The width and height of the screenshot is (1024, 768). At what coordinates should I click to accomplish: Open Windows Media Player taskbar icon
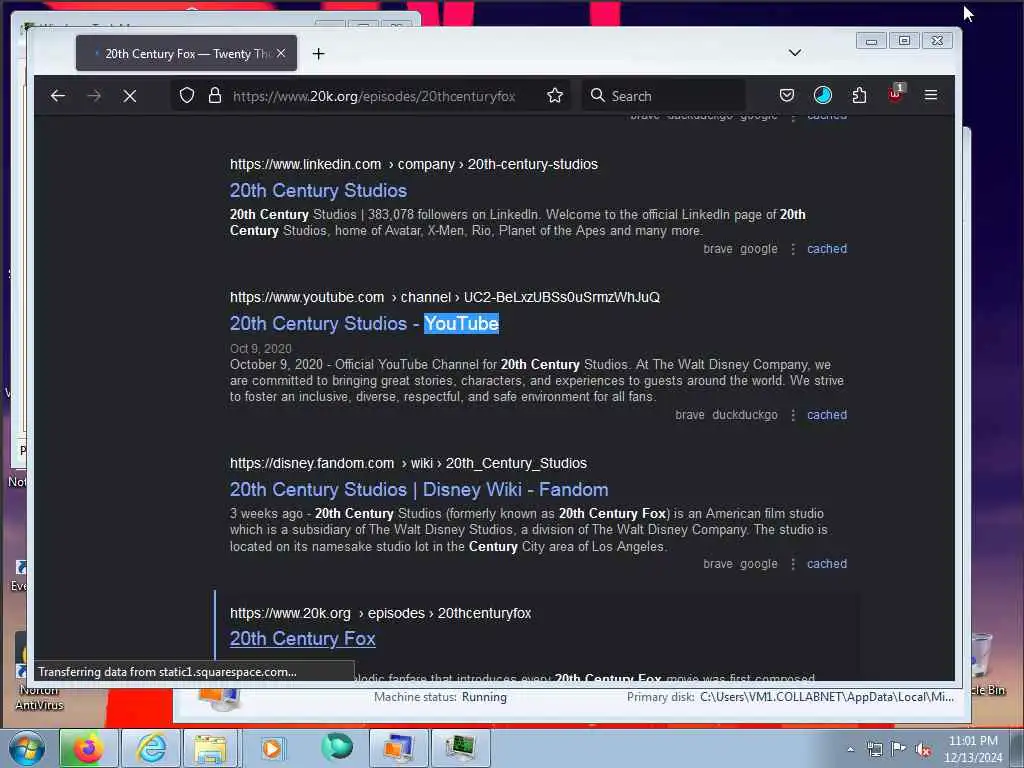pyautogui.click(x=272, y=748)
